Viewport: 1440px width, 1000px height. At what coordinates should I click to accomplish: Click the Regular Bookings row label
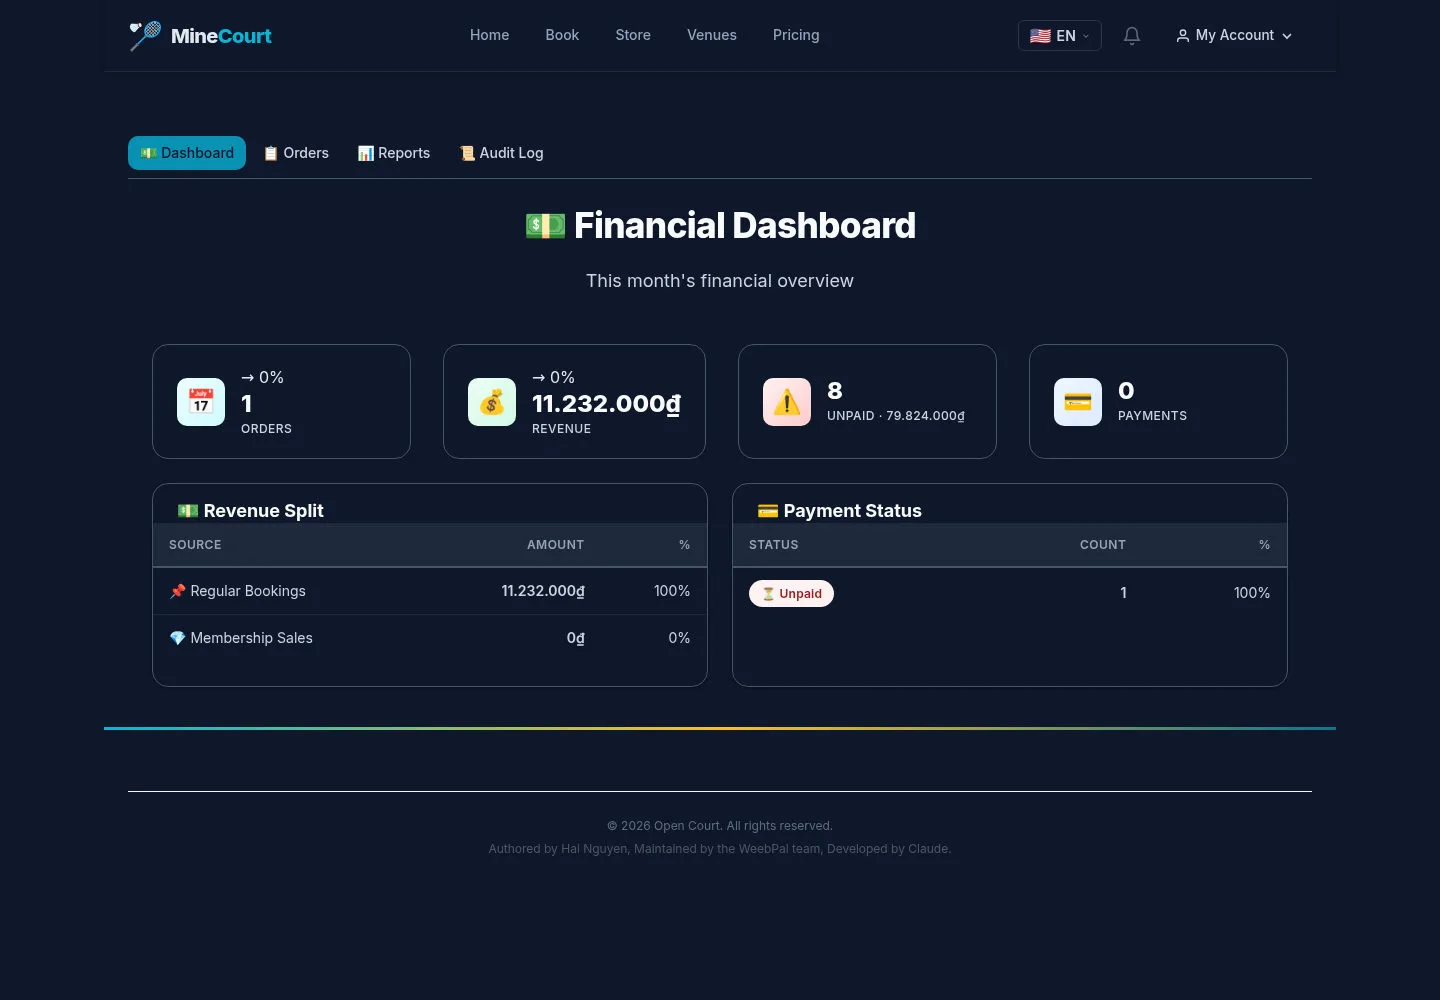[x=248, y=591]
